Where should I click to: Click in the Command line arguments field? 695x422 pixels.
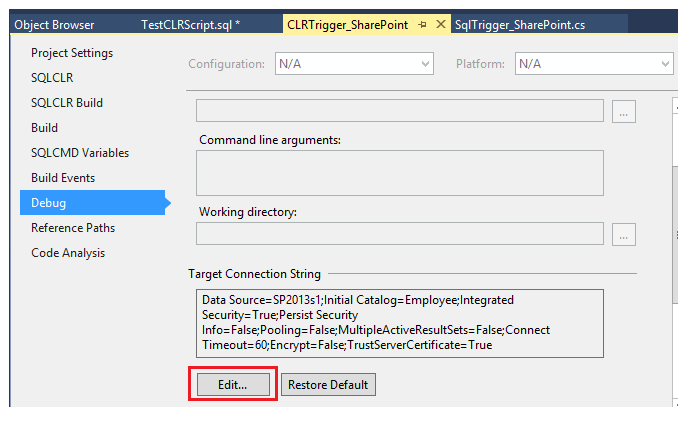tap(400, 173)
